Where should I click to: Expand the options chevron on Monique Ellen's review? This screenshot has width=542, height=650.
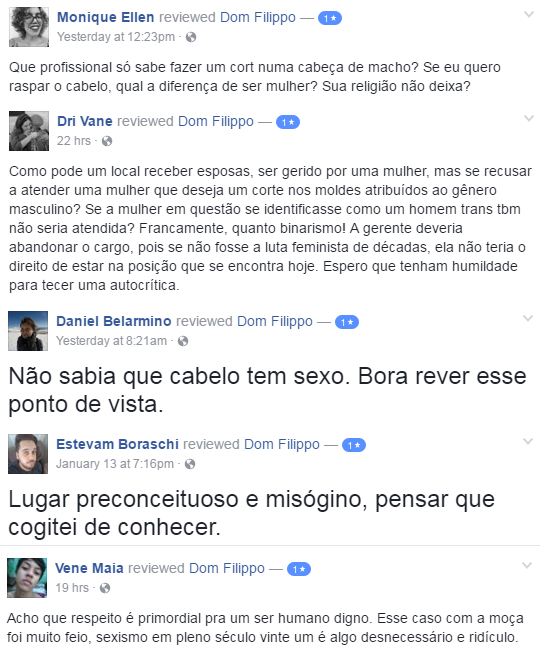click(x=529, y=15)
